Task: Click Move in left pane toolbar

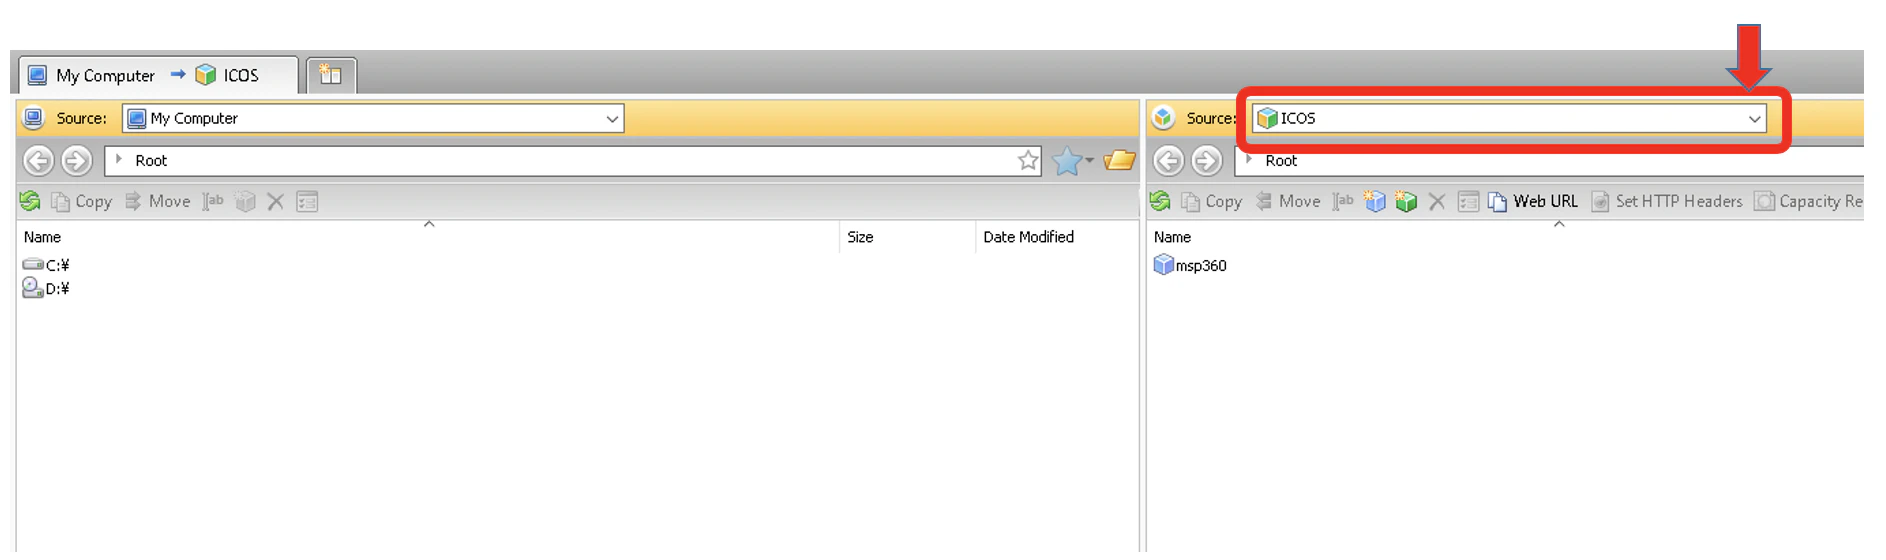Action: 157,201
